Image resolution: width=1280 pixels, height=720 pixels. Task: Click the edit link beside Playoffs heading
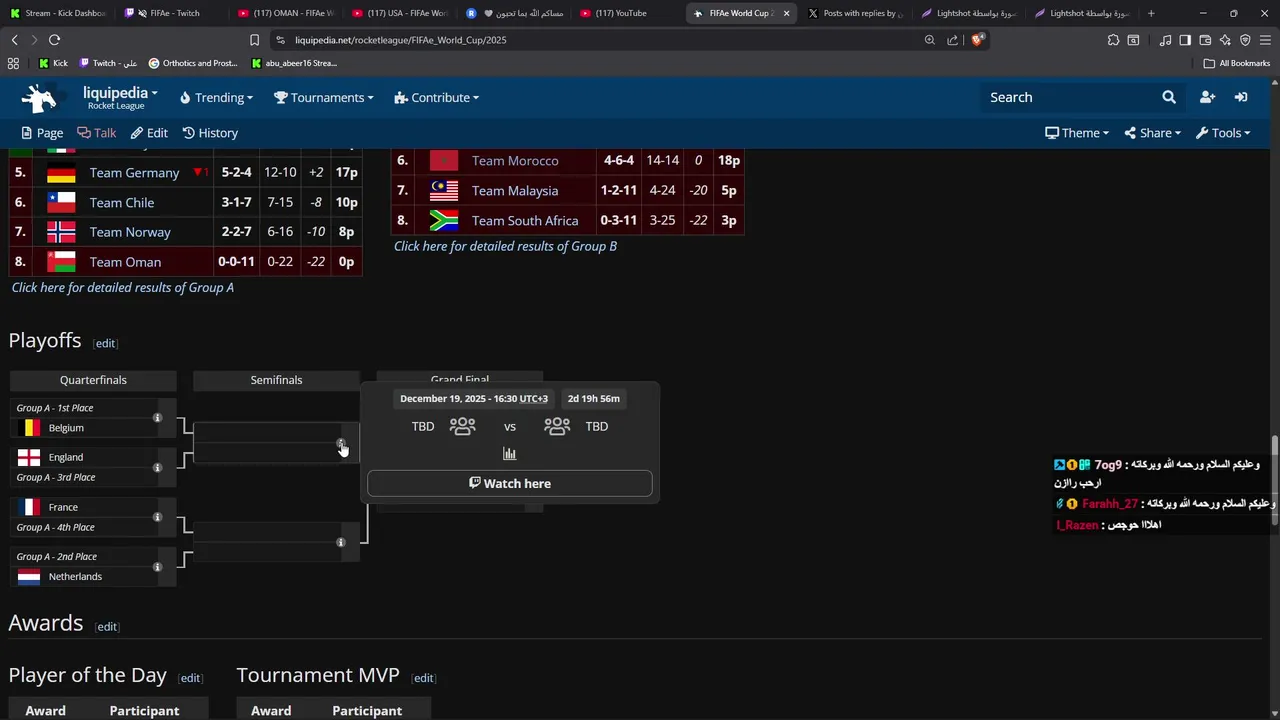pos(105,344)
